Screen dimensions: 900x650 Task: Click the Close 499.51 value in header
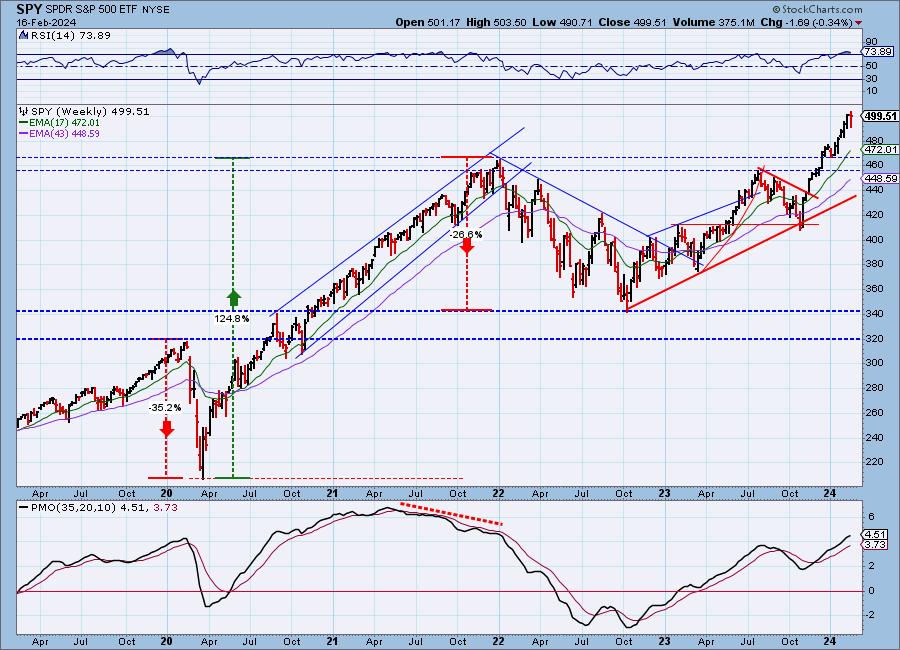(633, 22)
